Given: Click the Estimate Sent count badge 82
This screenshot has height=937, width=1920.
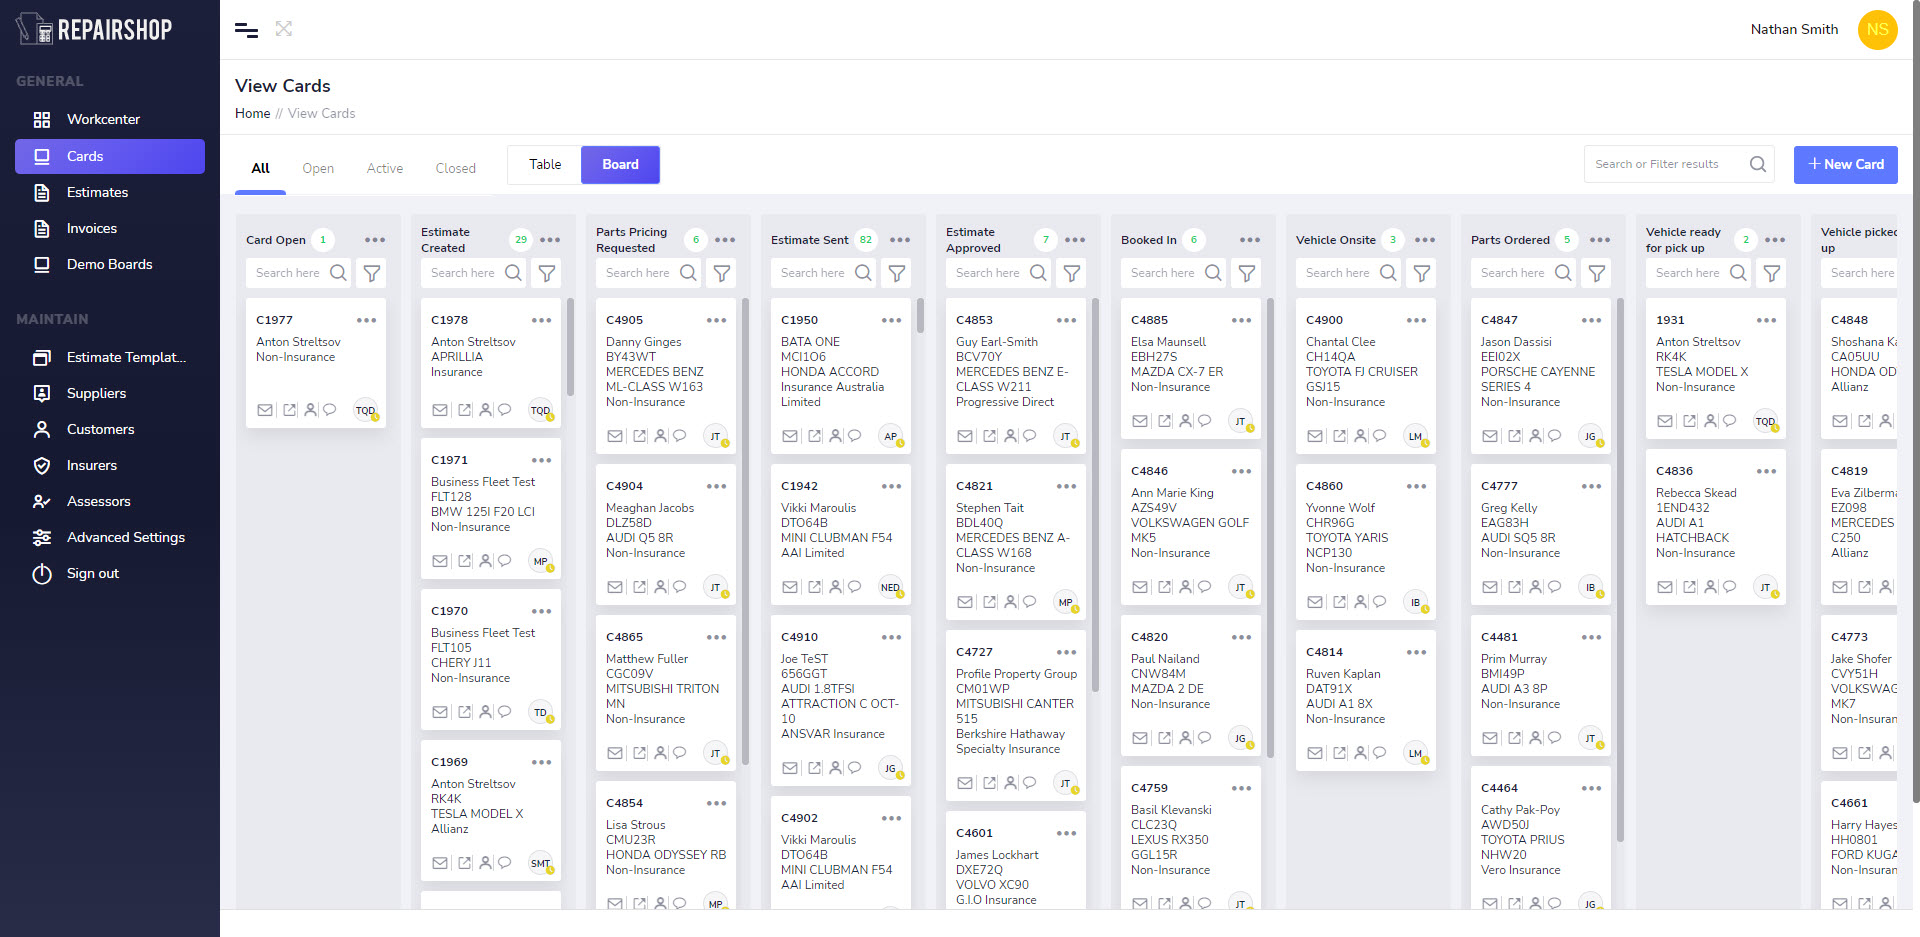Looking at the screenshot, I should tap(866, 240).
